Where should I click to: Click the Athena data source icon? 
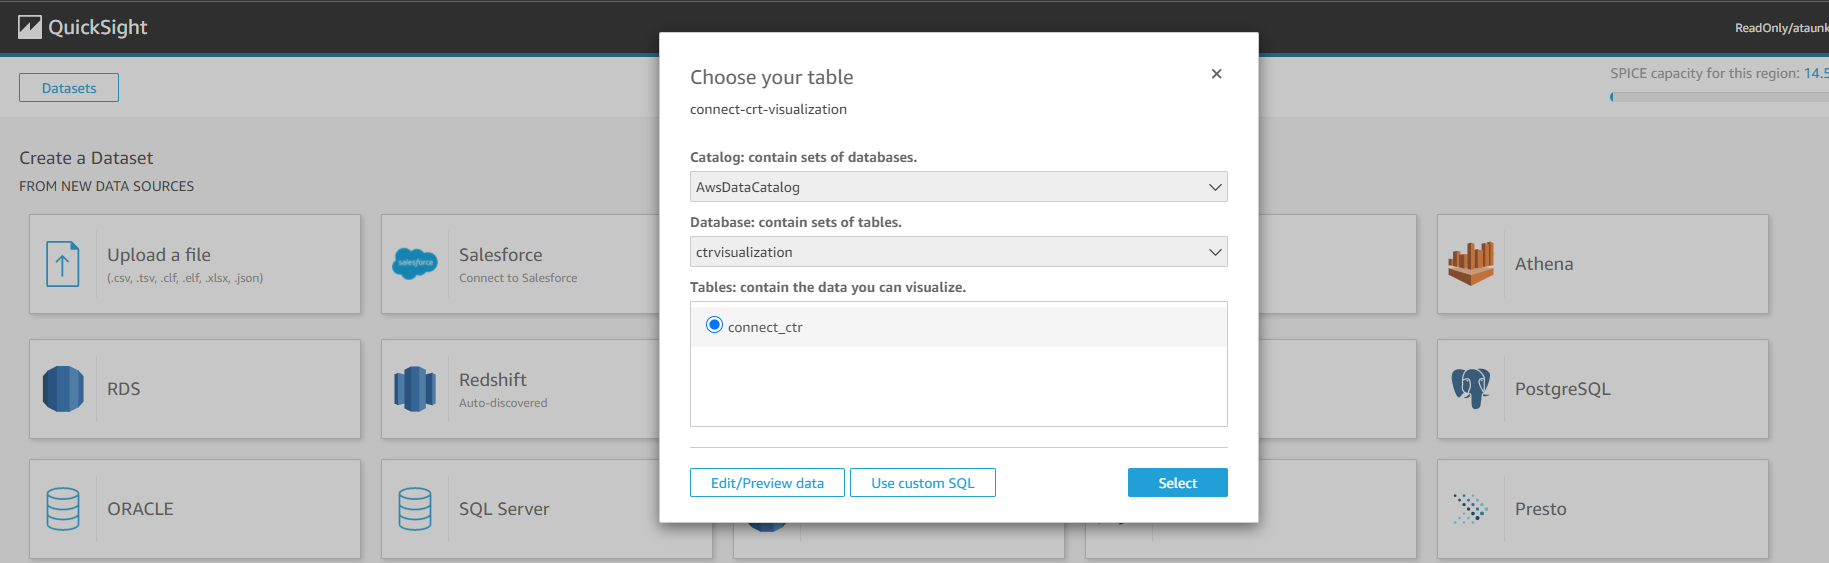(1471, 264)
